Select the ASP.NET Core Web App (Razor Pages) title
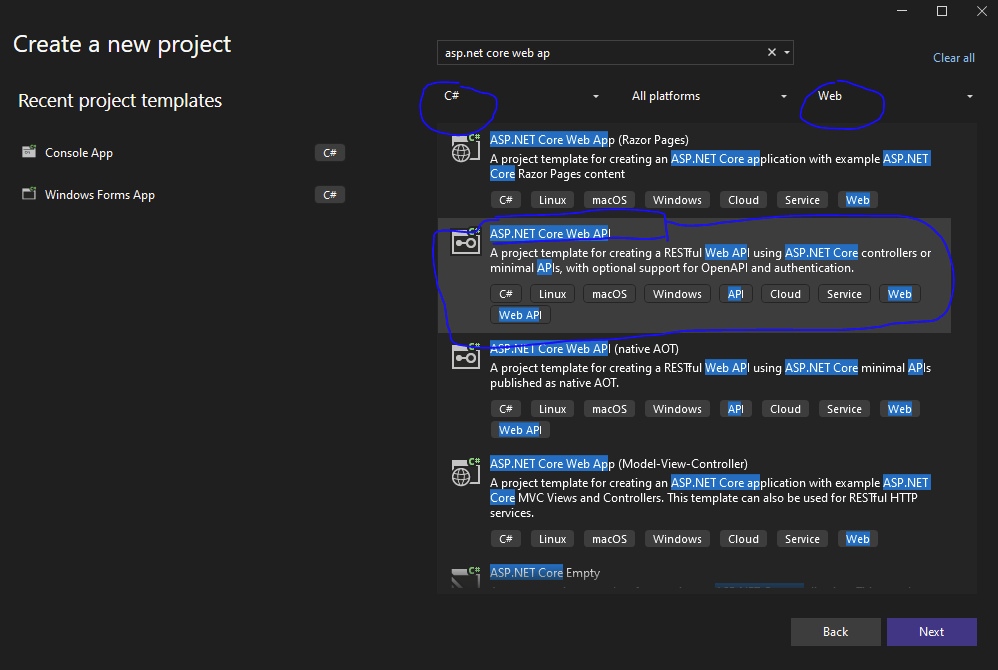The width and height of the screenshot is (998, 670). click(x=589, y=140)
